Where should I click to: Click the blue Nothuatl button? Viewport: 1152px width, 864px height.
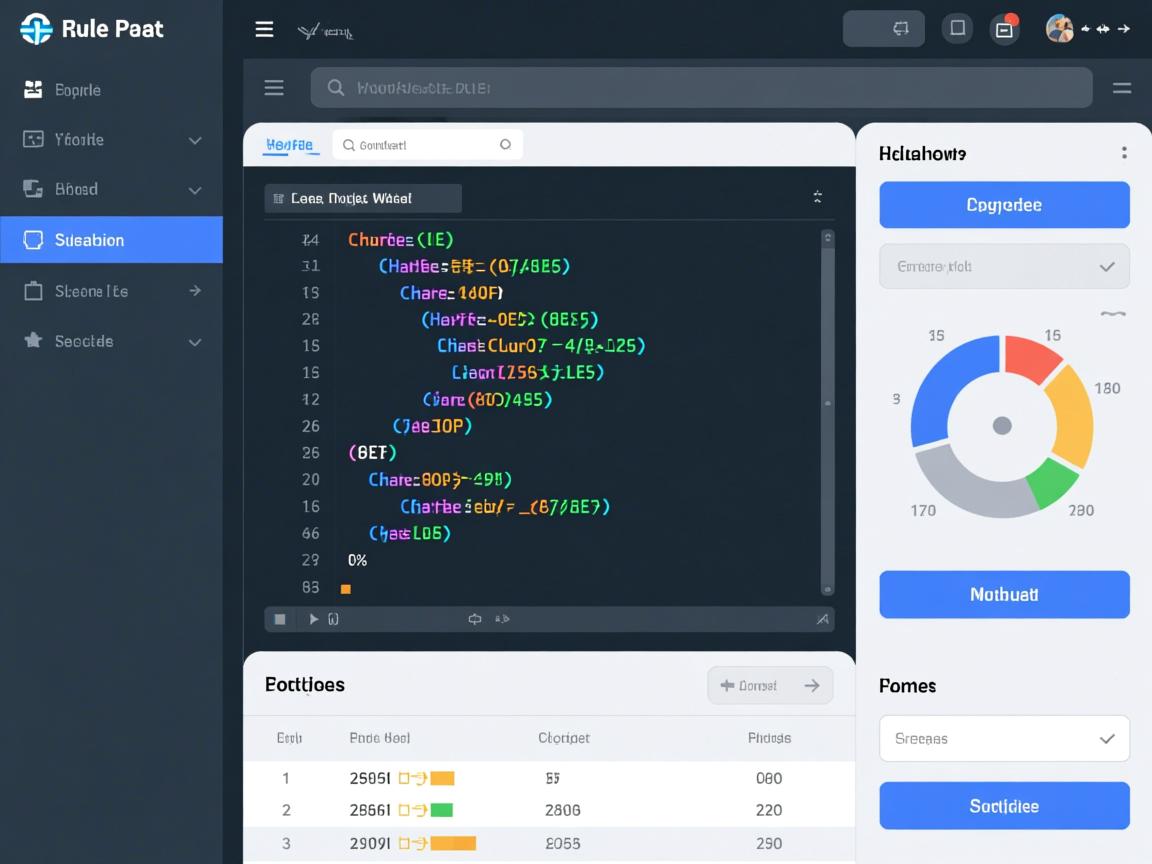[x=1004, y=595]
